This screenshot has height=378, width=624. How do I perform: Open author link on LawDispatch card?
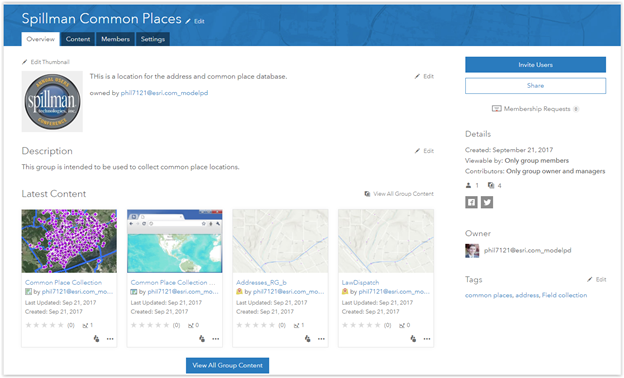[x=394, y=292]
